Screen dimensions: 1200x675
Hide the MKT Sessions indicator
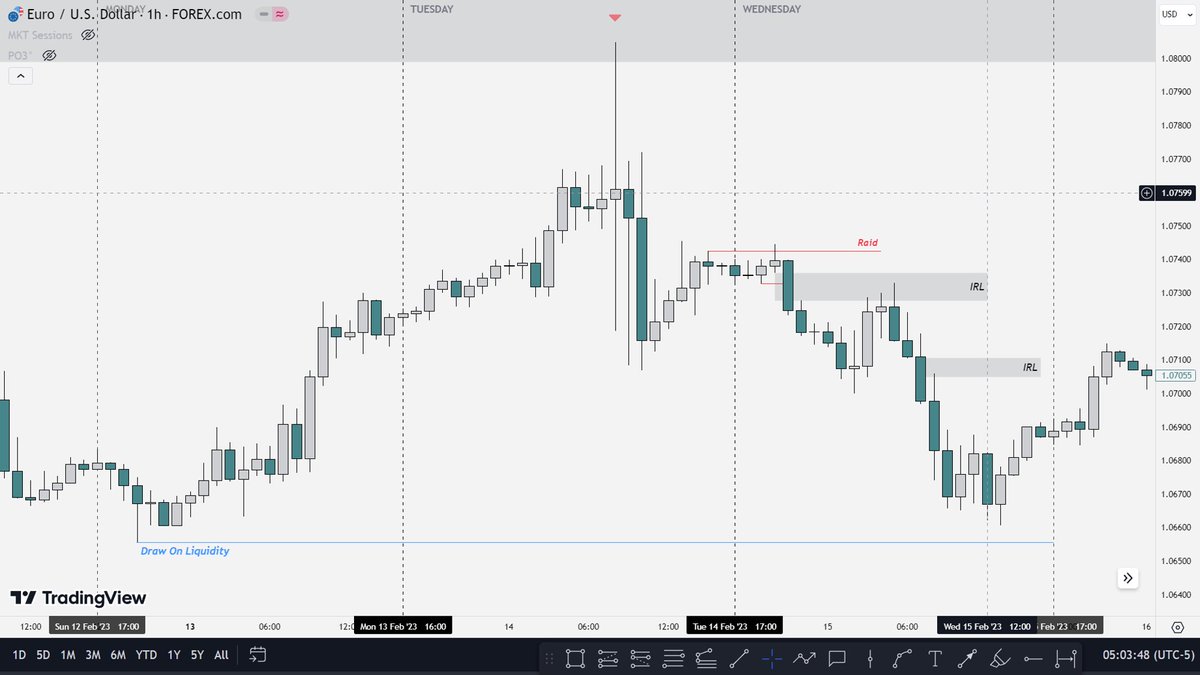[x=87, y=34]
